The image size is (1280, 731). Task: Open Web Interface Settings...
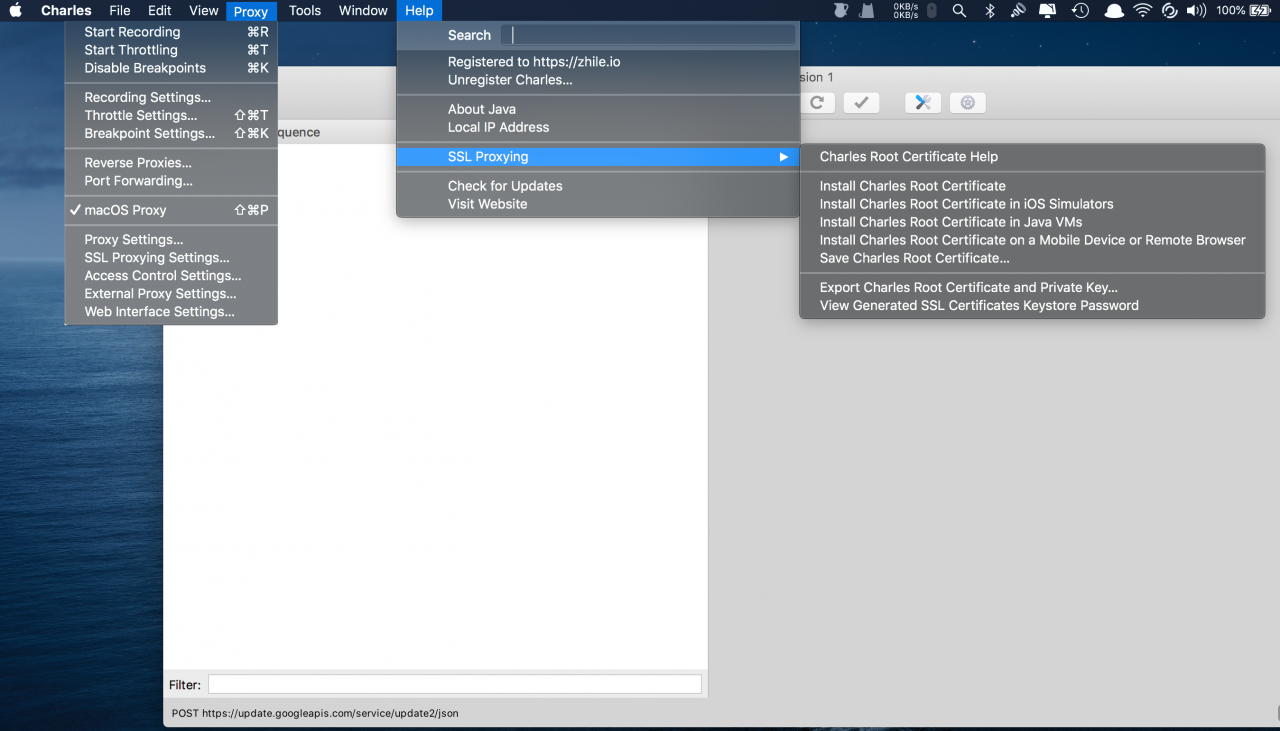(171, 312)
